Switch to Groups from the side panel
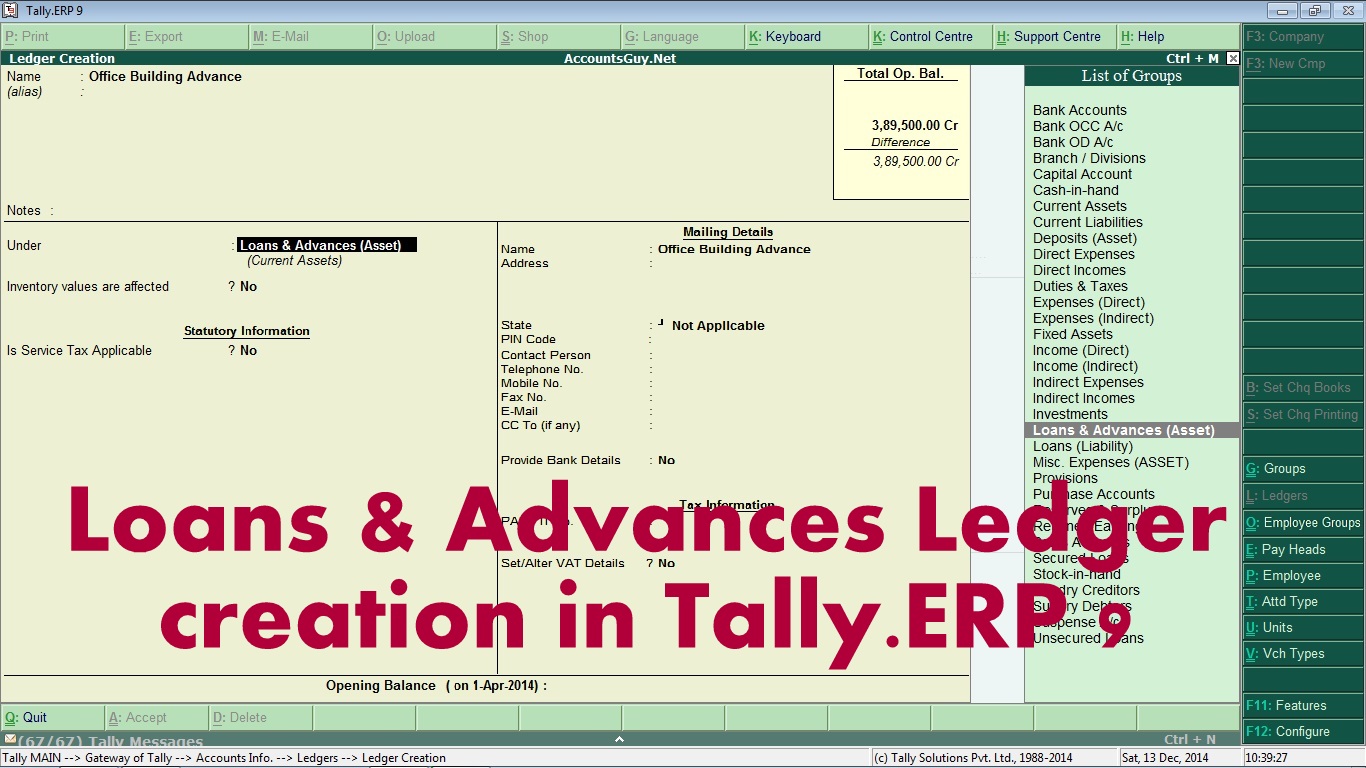The image size is (1366, 768). tap(1303, 469)
